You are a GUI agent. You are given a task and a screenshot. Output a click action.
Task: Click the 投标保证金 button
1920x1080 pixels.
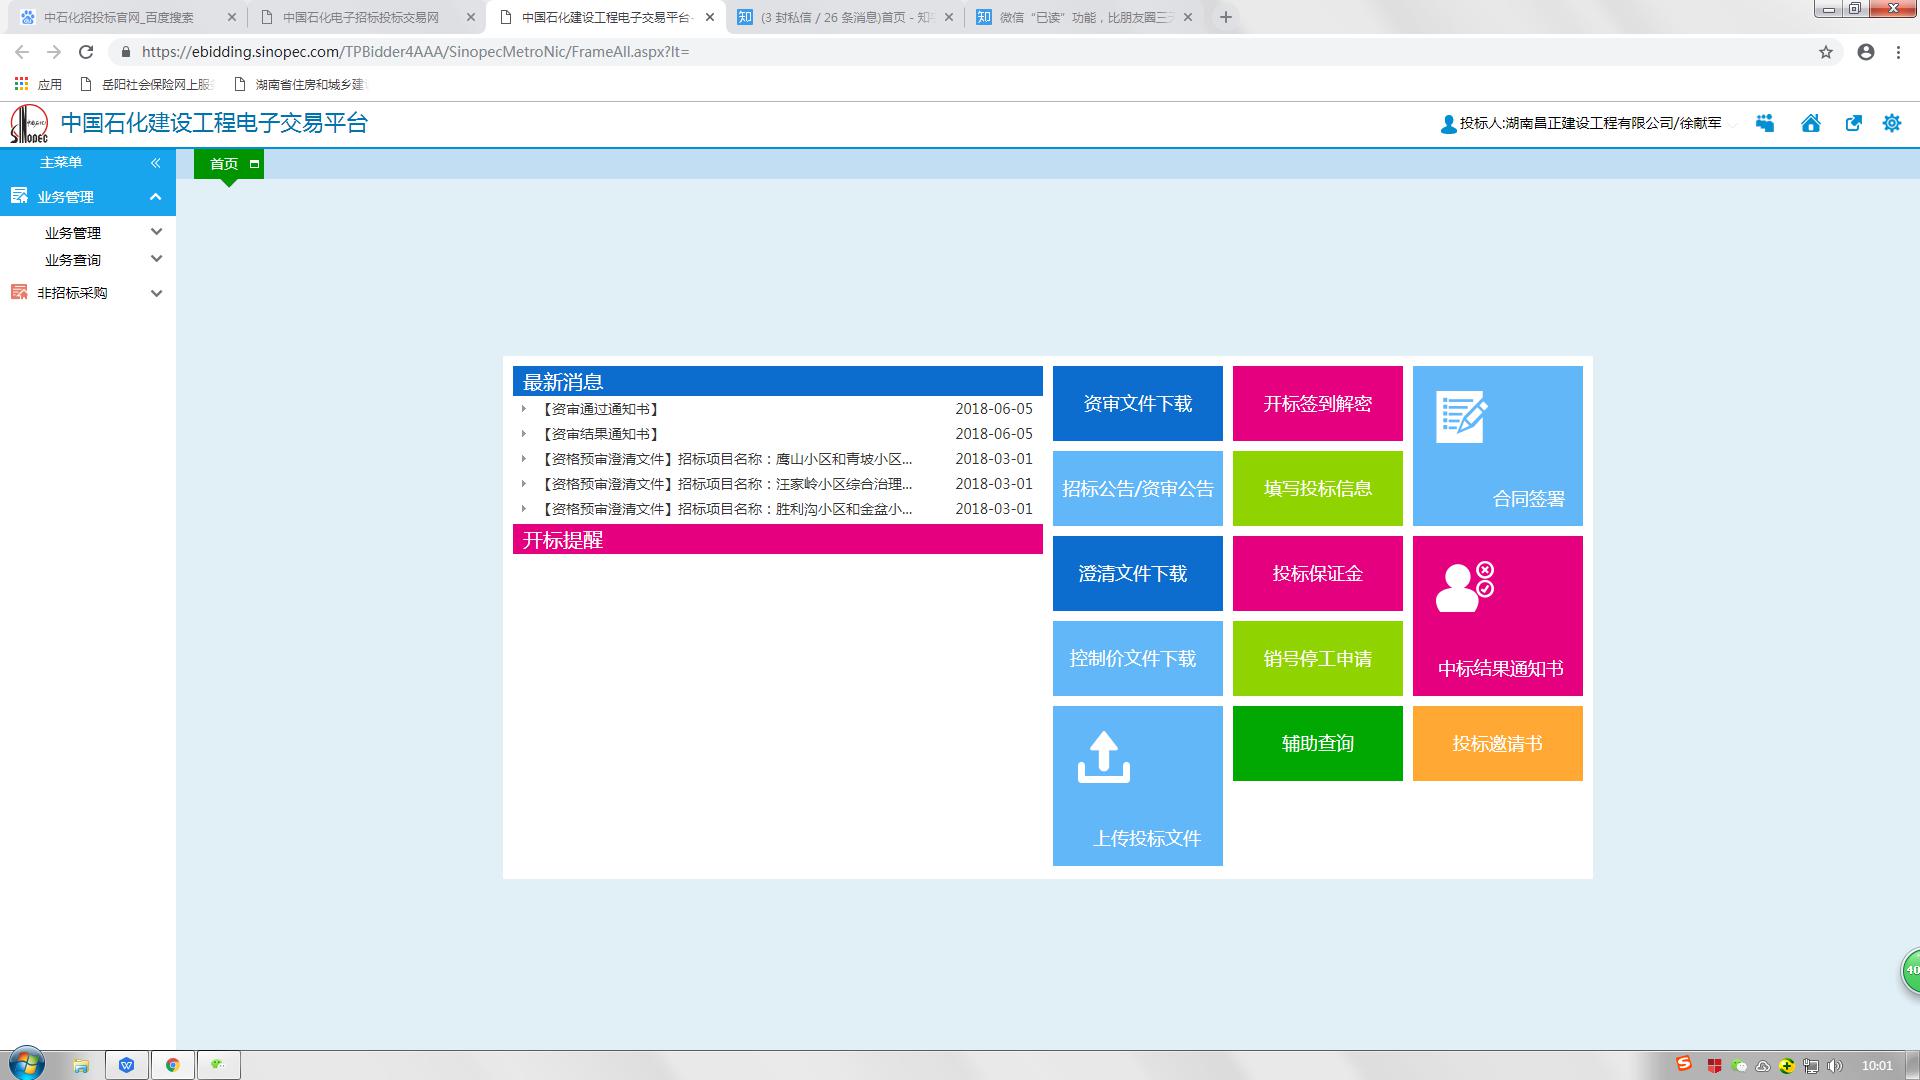1317,573
